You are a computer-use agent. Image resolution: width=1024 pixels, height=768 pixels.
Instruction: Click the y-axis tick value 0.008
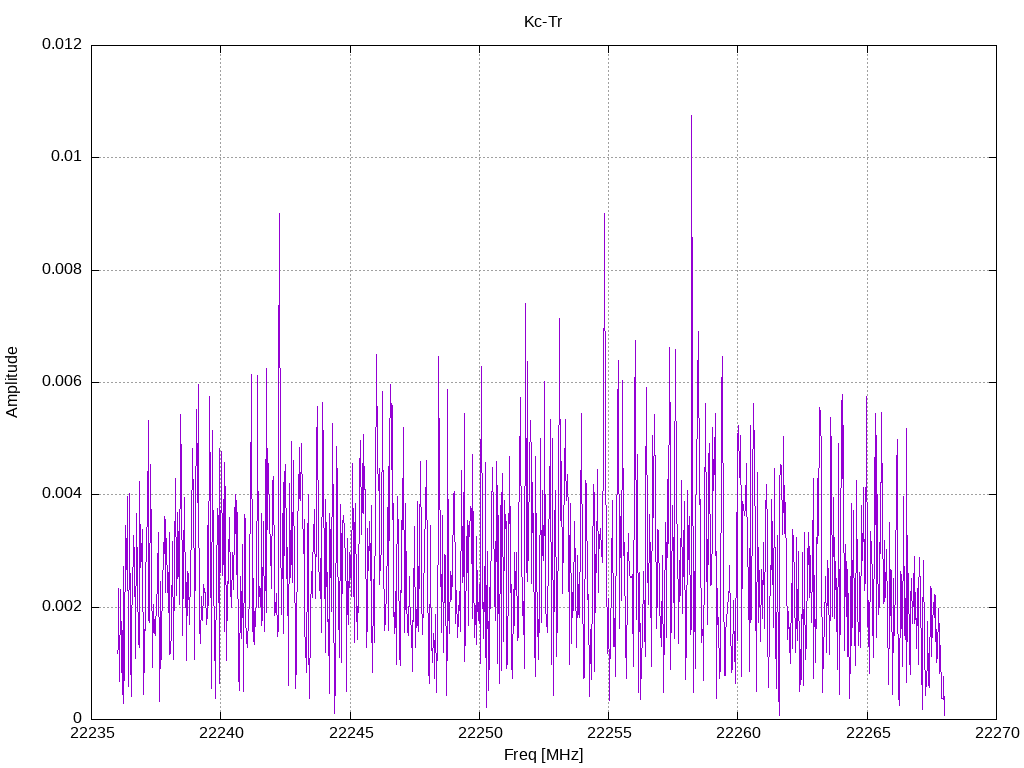pos(62,270)
